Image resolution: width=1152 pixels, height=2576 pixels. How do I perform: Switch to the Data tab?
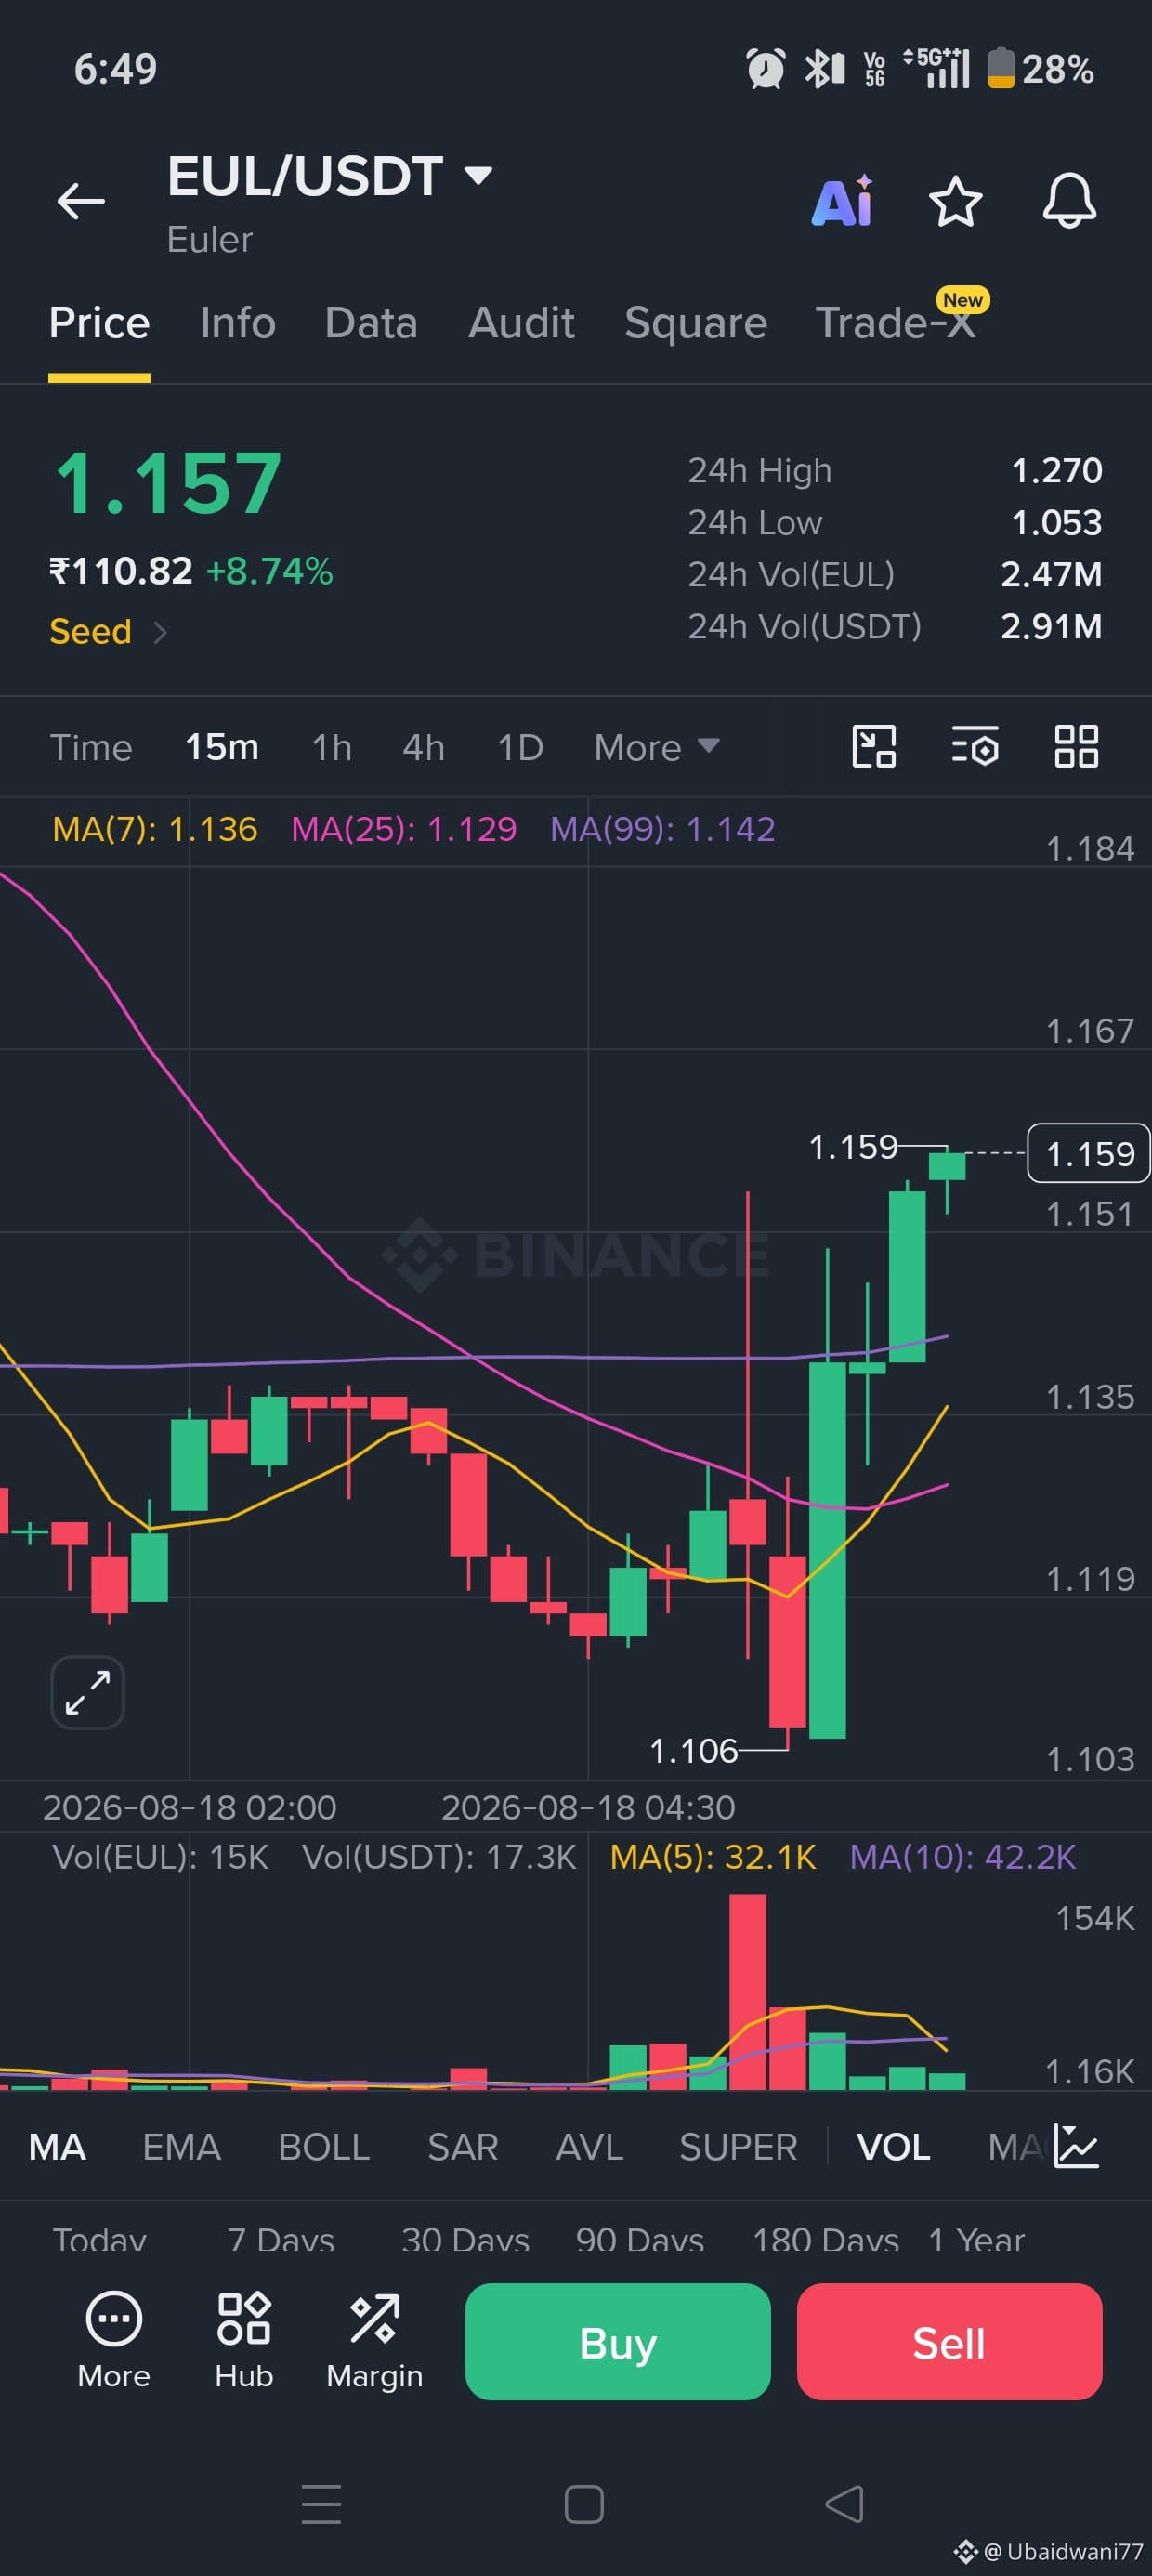(371, 323)
